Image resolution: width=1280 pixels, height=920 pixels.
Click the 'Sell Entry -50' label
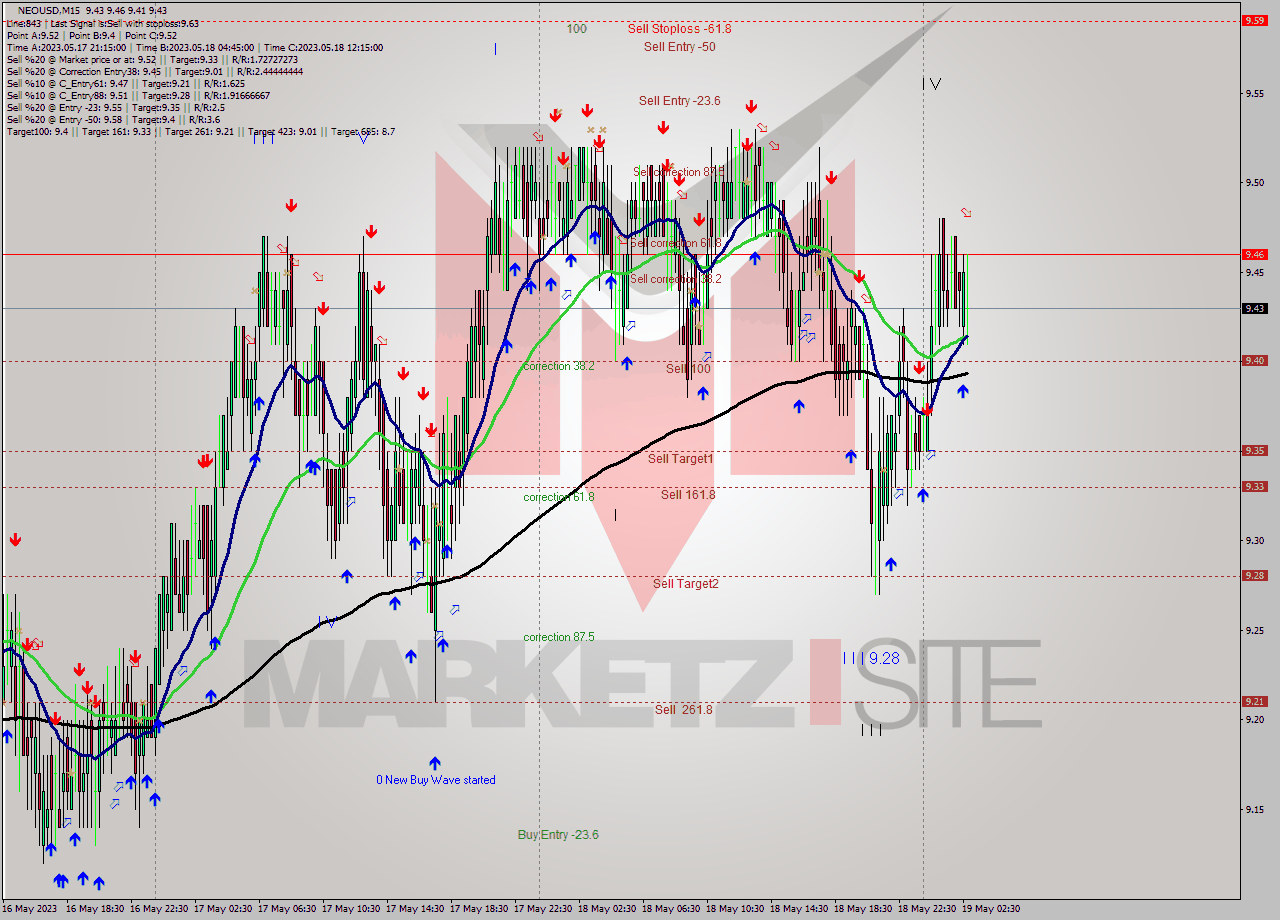coord(679,47)
